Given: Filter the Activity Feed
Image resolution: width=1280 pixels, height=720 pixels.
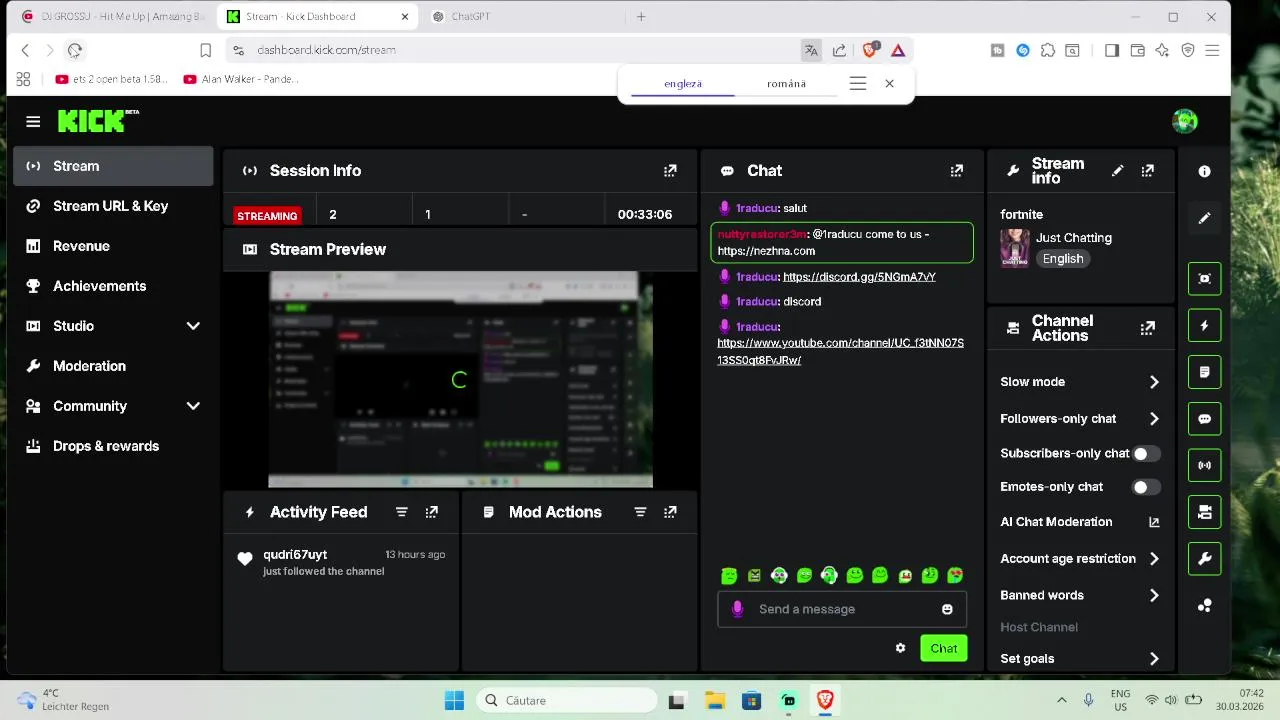Looking at the screenshot, I should coord(401,512).
